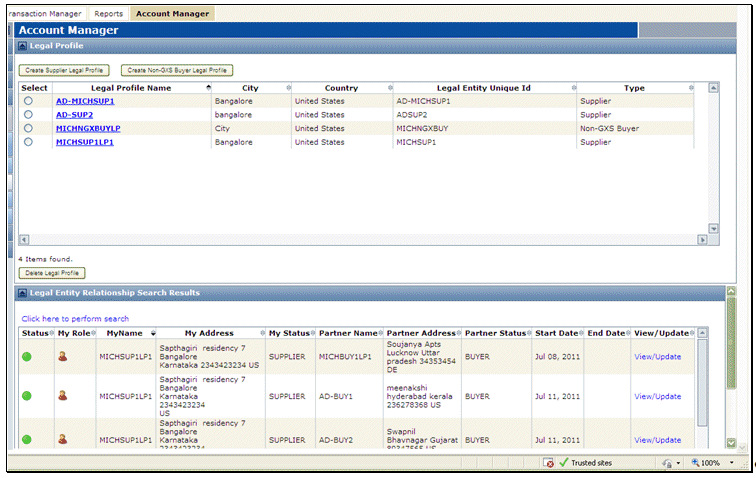Click Create Supplier Legal Profile button
This screenshot has height=478, width=756.
pos(63,70)
